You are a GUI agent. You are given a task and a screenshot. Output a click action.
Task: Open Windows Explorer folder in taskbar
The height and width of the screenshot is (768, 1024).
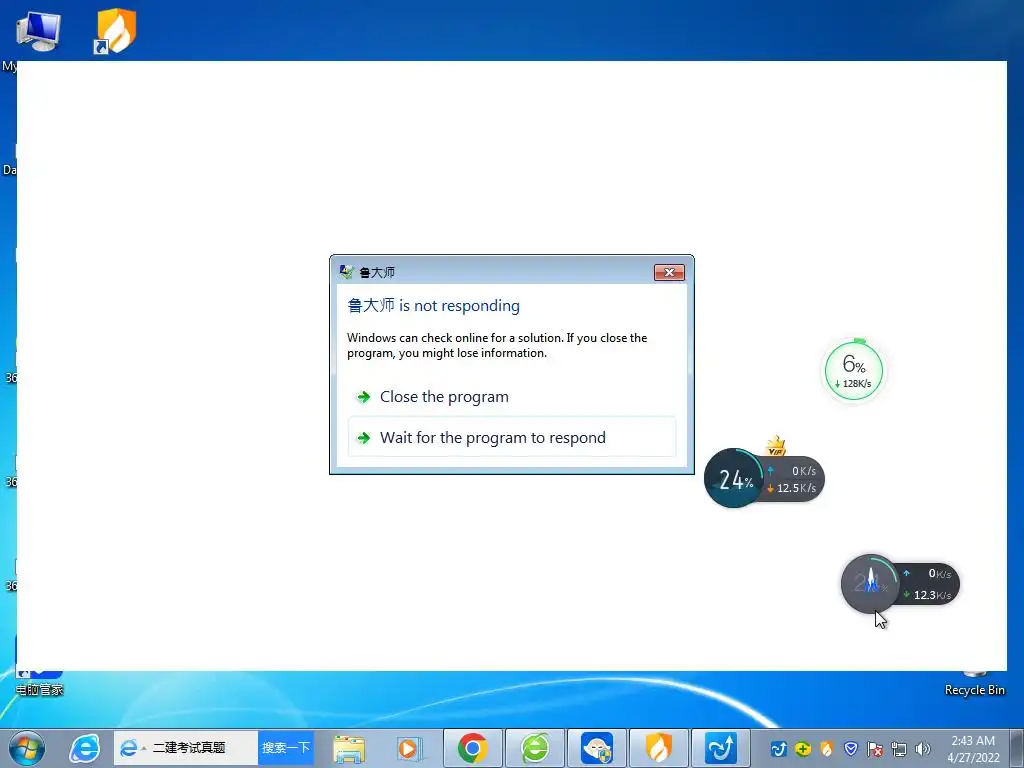[x=349, y=748]
